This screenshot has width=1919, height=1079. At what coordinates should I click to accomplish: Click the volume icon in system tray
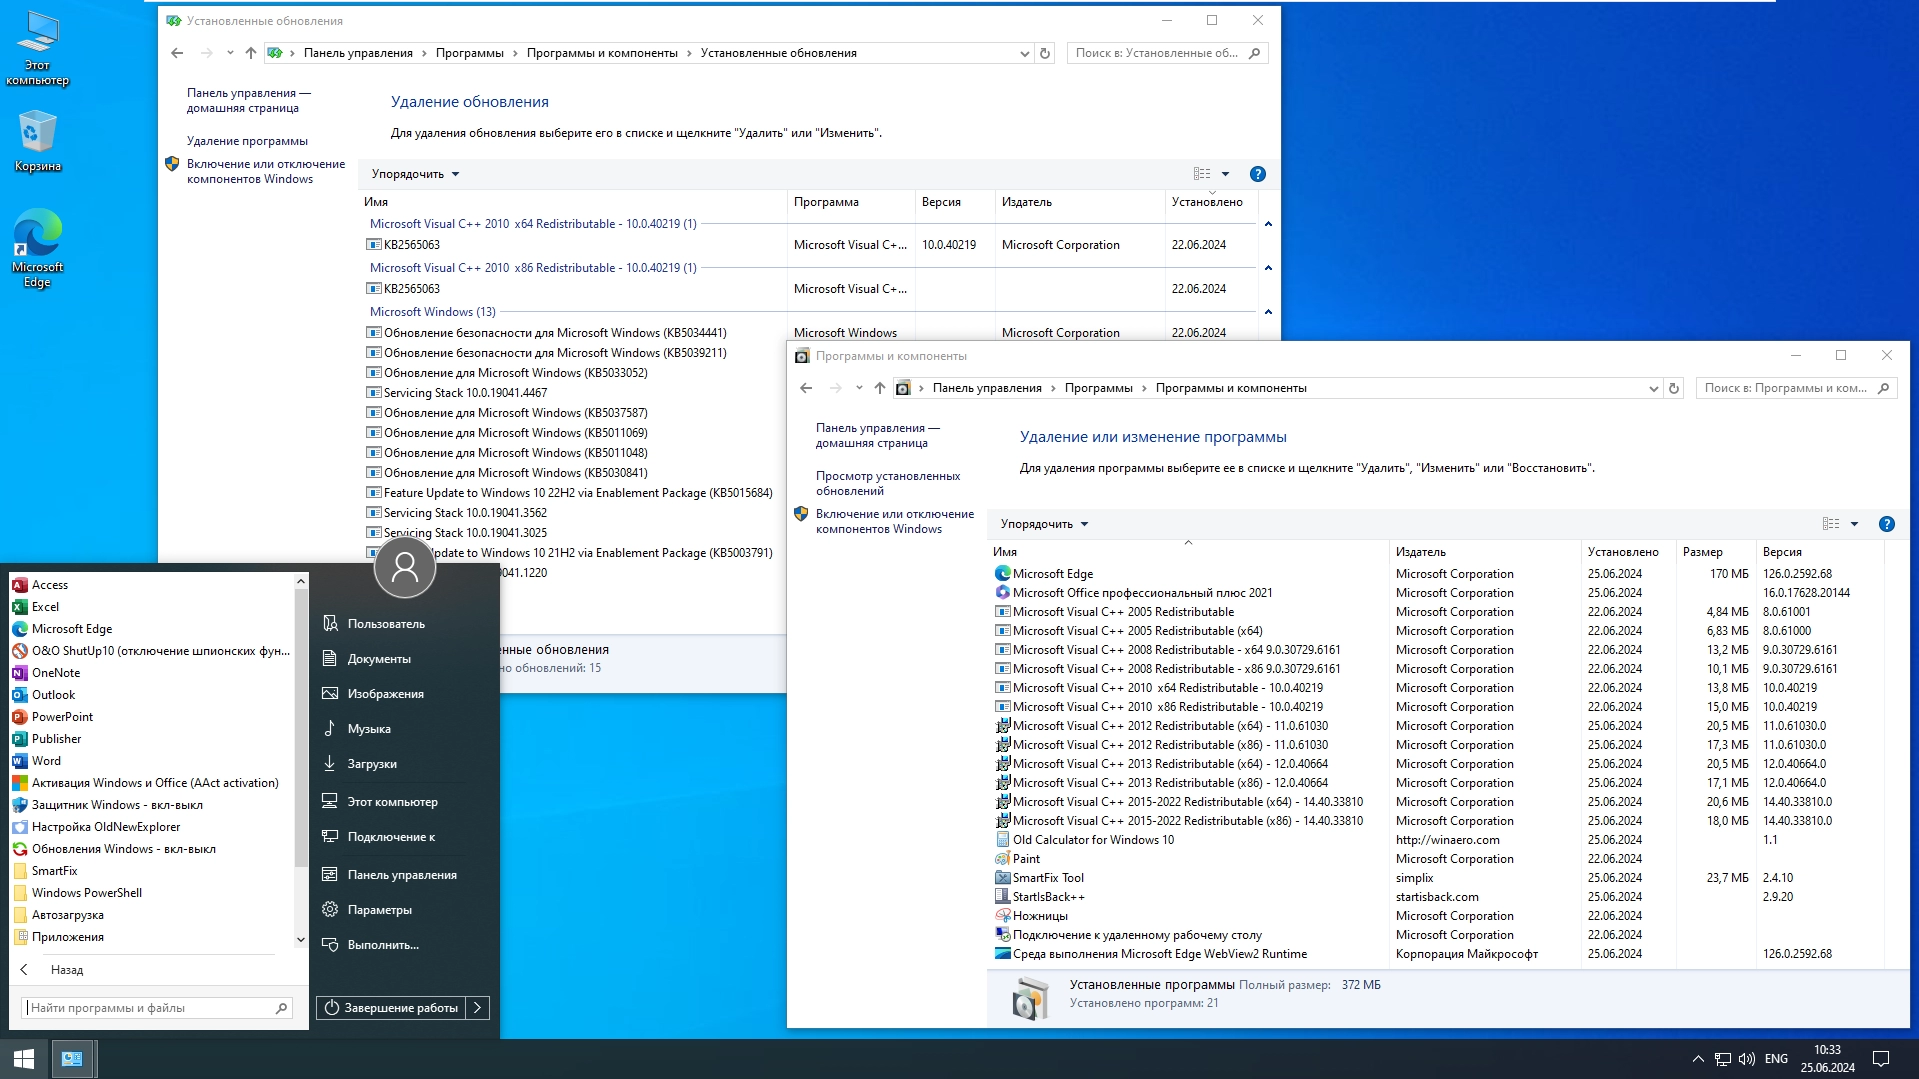pos(1746,1058)
